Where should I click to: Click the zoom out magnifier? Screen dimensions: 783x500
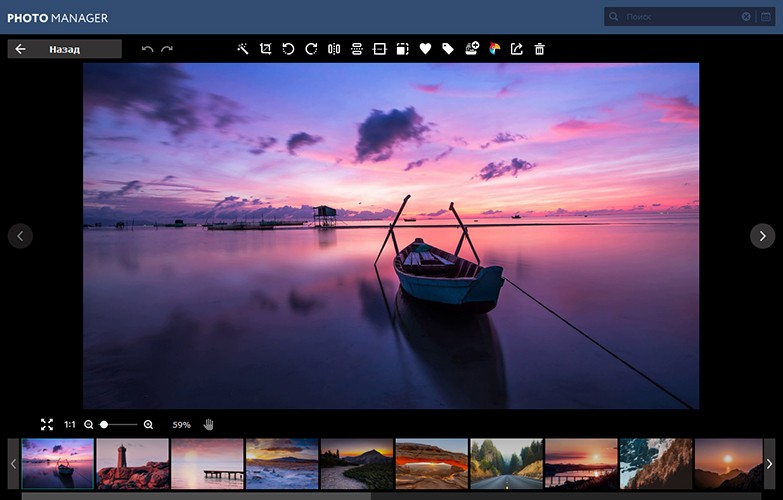coord(89,425)
